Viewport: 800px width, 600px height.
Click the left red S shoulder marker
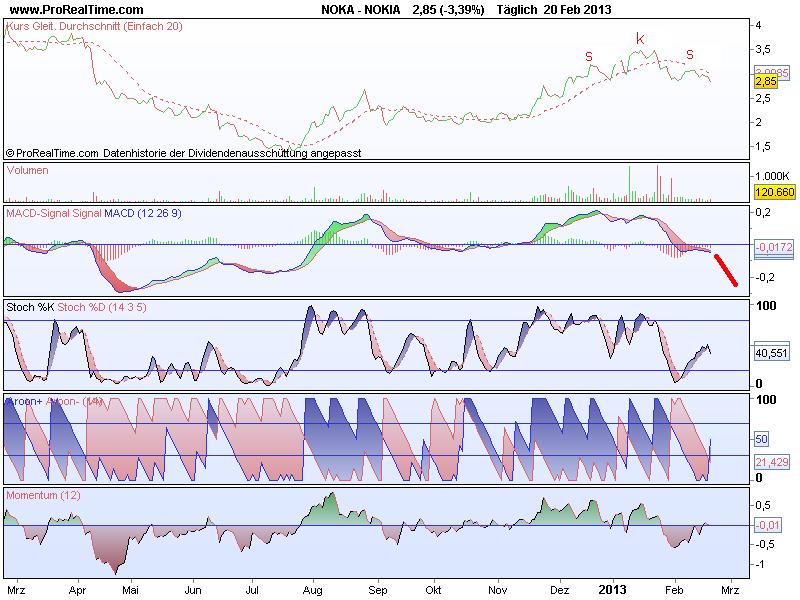[x=589, y=57]
